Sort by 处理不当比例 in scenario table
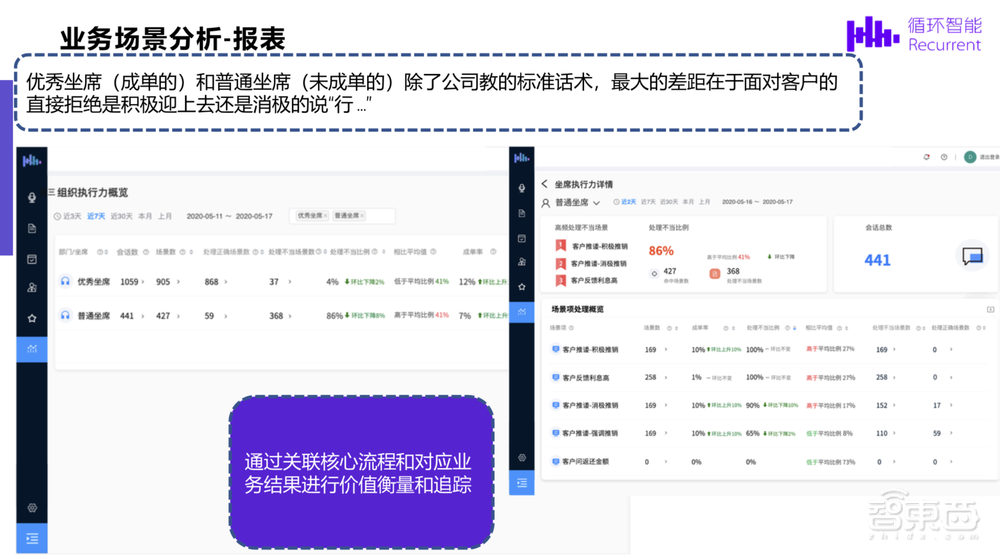This screenshot has height=559, width=1000. click(x=794, y=328)
